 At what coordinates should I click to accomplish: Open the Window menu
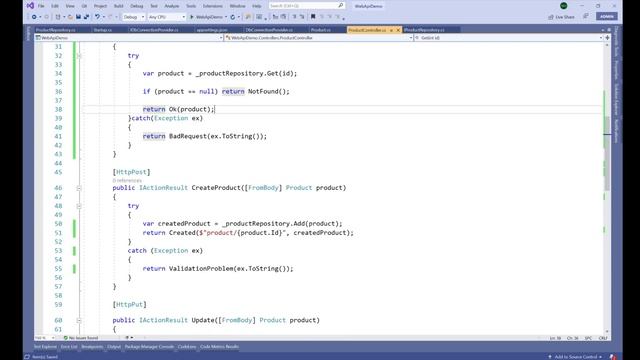(x=238, y=6)
